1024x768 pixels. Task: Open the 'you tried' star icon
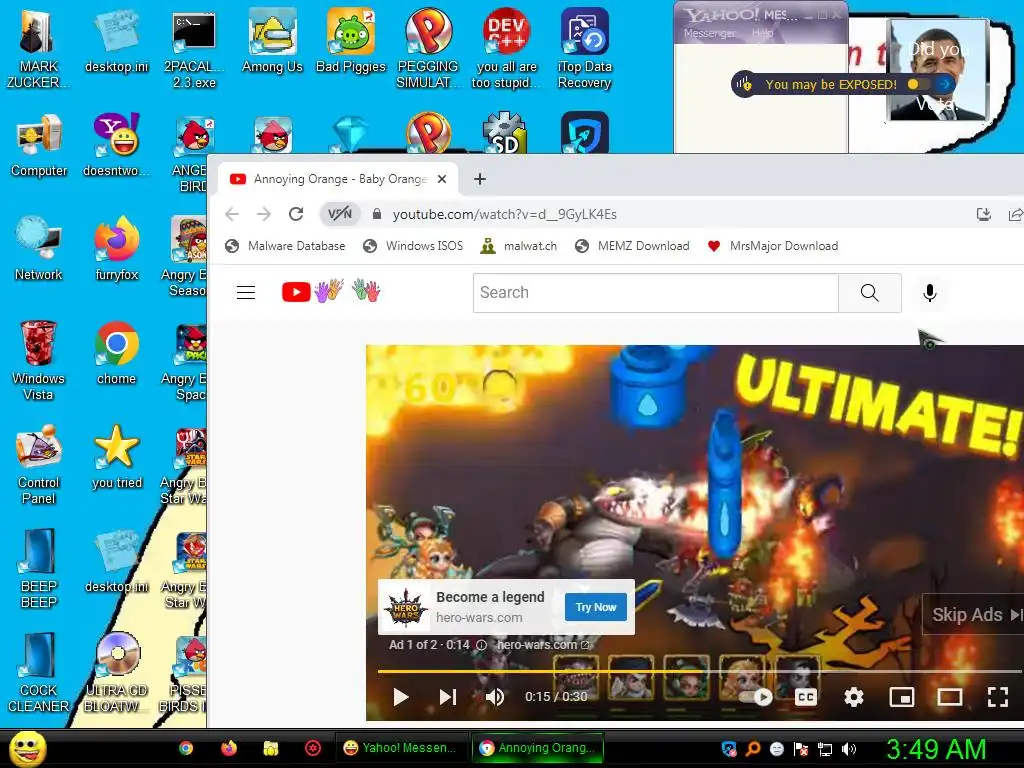click(x=116, y=457)
